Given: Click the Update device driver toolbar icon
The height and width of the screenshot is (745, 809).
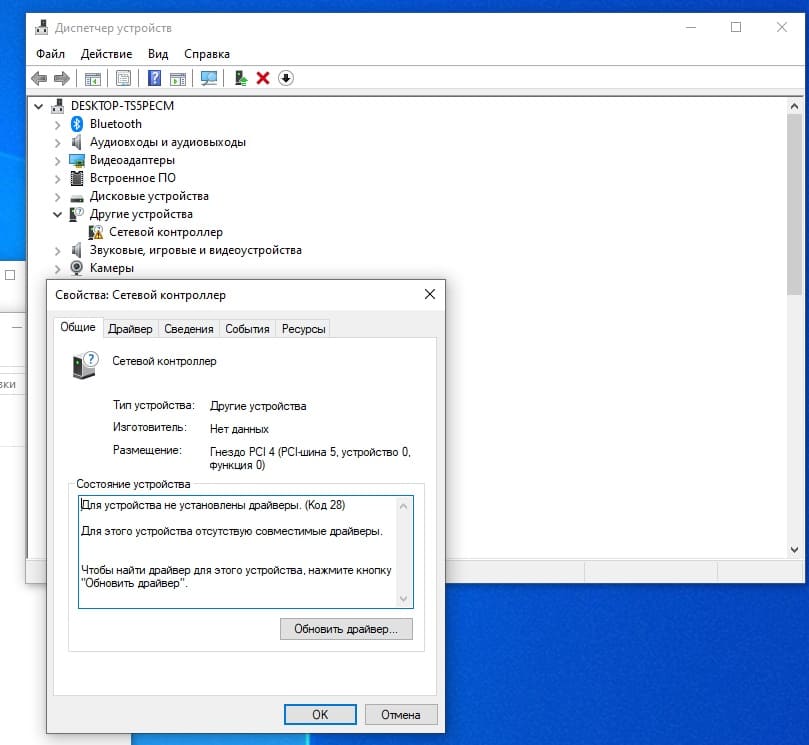Looking at the screenshot, I should pos(240,78).
